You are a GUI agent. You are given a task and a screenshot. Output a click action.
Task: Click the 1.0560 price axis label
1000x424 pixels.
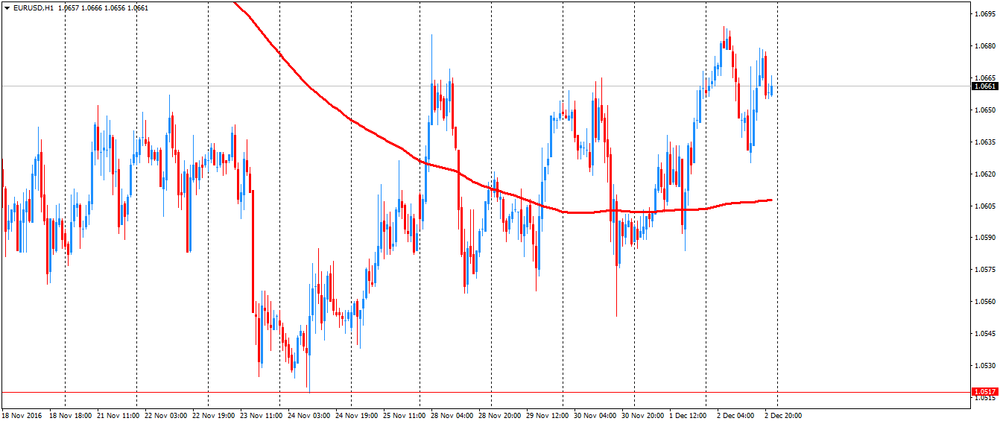[984, 302]
